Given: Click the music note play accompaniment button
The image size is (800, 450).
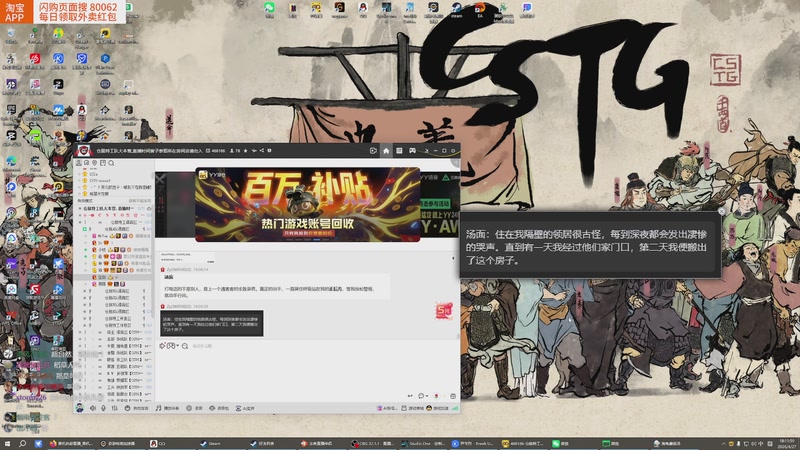Looking at the screenshot, I should pos(167,408).
